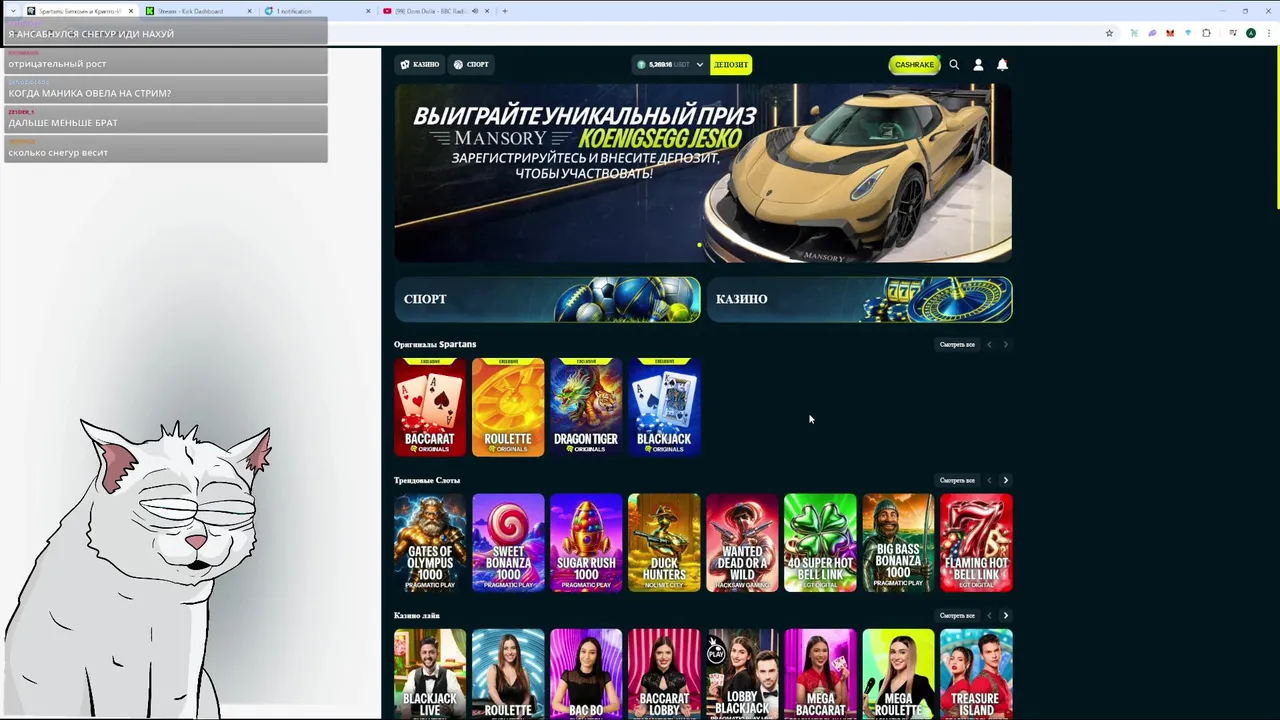
Task: Open the blue diamond extension icon
Action: point(1188,33)
